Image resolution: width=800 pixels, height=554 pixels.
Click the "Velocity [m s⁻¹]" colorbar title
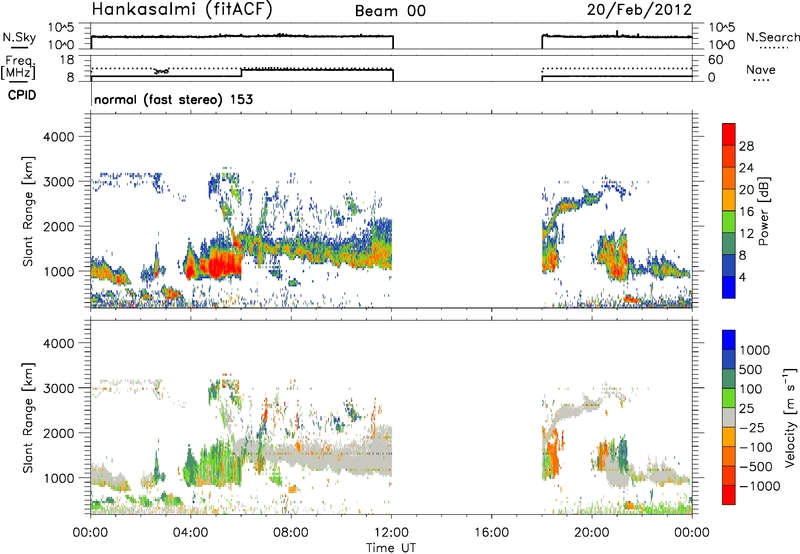790,417
